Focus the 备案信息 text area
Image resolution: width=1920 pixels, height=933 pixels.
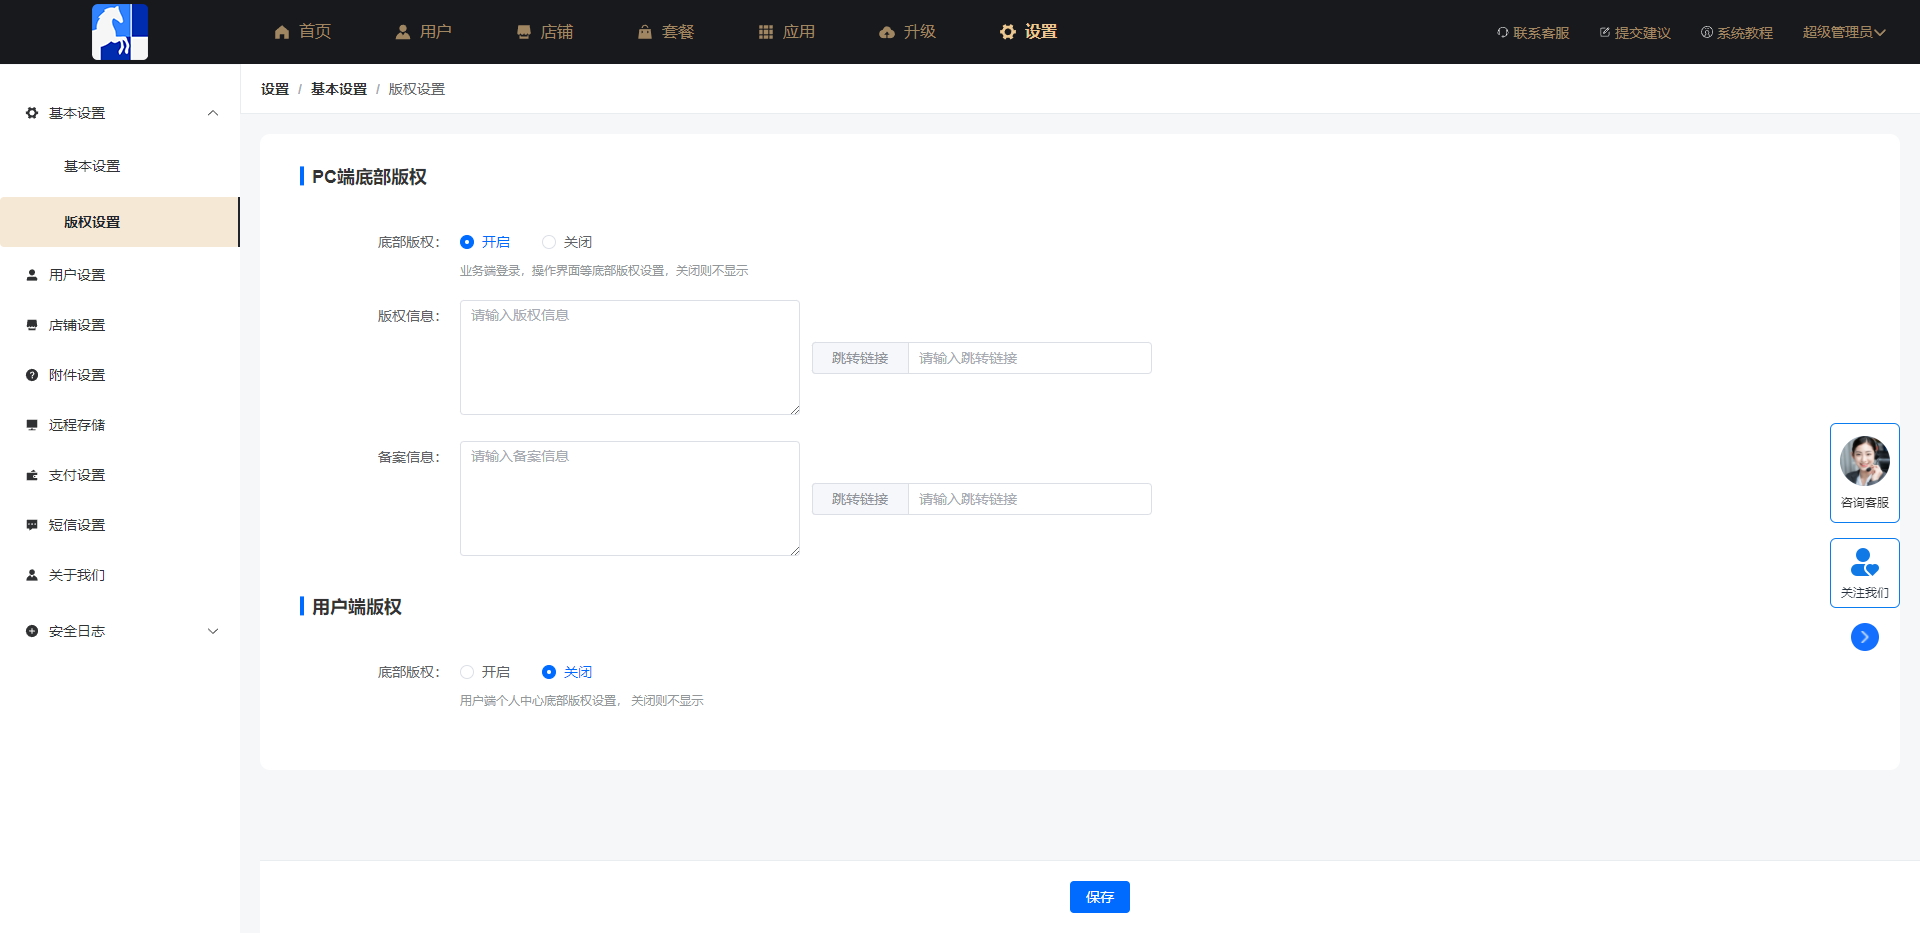click(630, 498)
